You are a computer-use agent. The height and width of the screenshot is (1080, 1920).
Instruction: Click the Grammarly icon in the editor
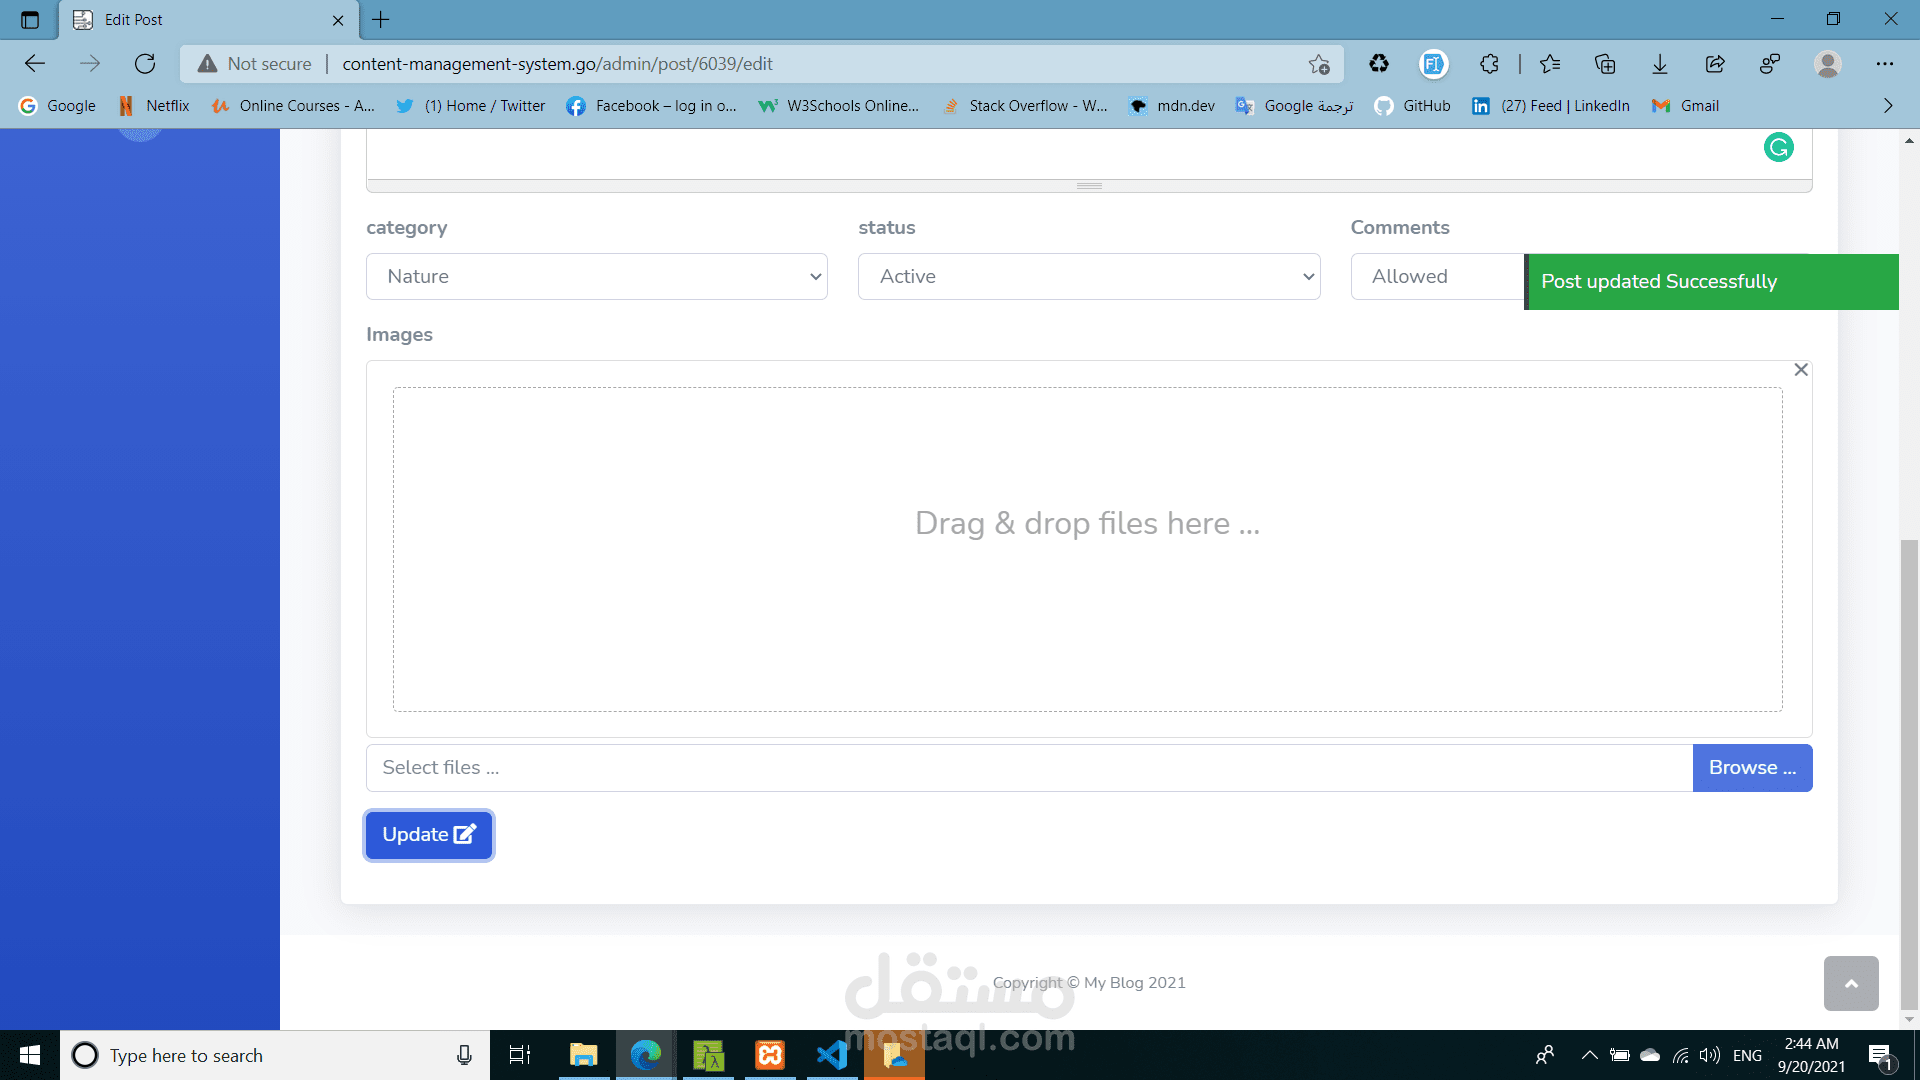point(1778,148)
